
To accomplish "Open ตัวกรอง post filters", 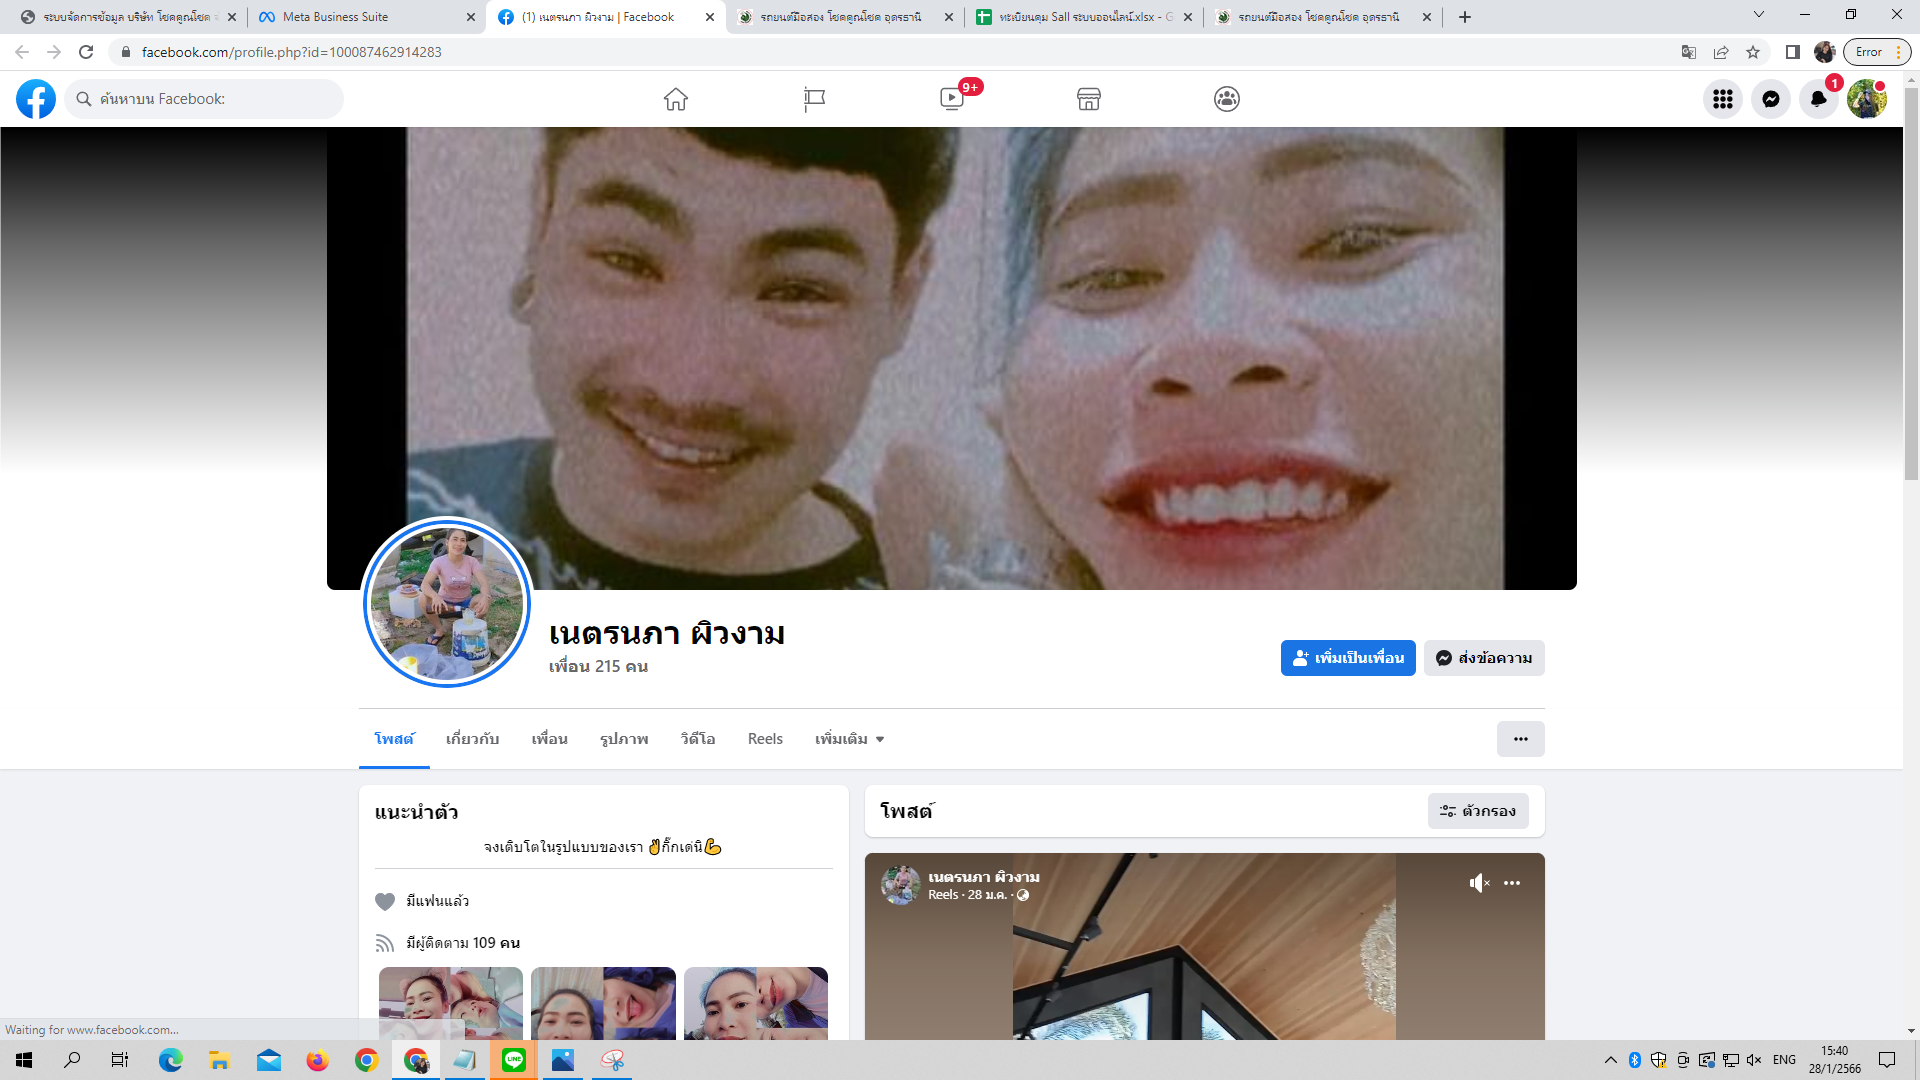I will (1478, 811).
